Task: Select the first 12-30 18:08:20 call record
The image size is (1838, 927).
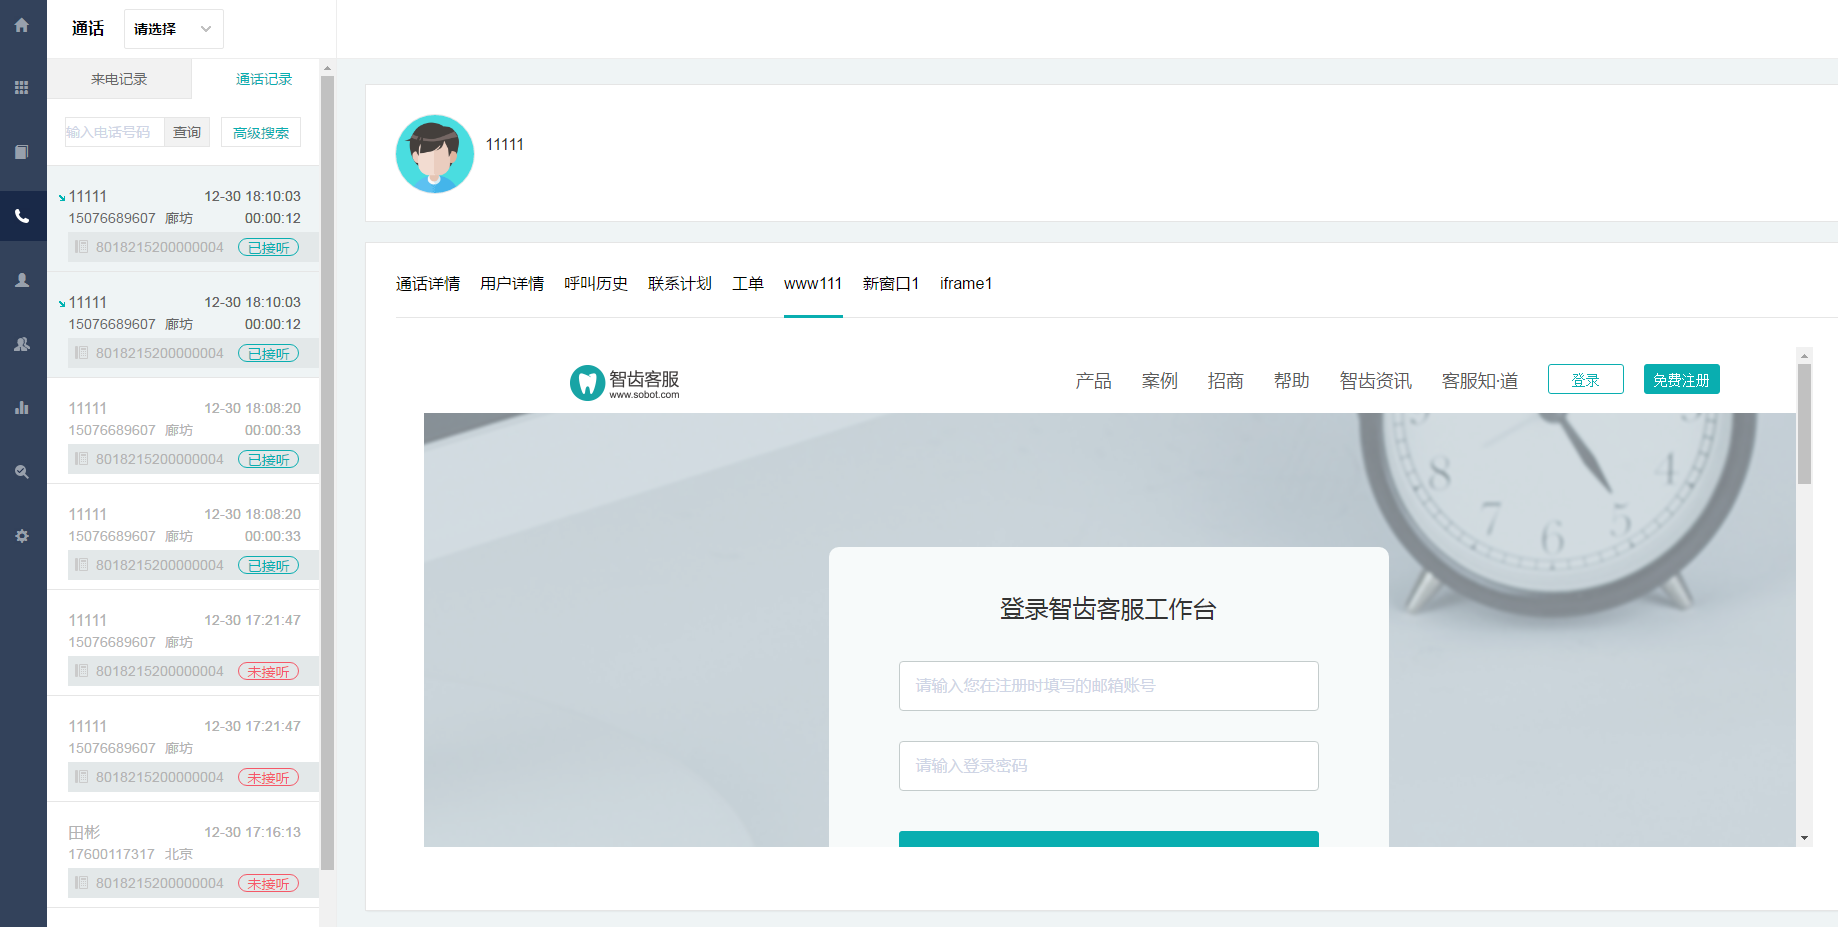Action: tap(184, 432)
